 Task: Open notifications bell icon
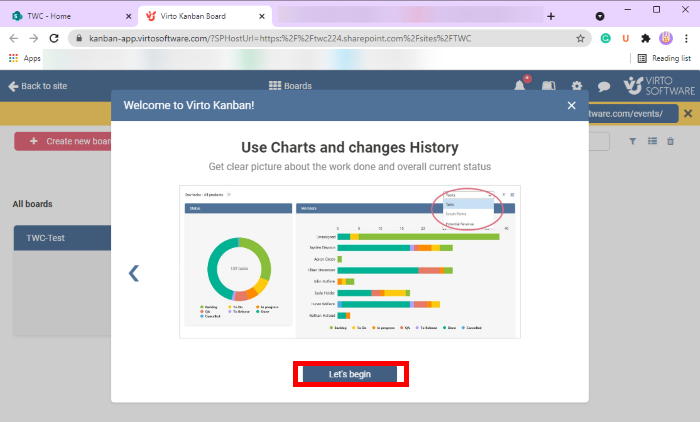click(521, 84)
